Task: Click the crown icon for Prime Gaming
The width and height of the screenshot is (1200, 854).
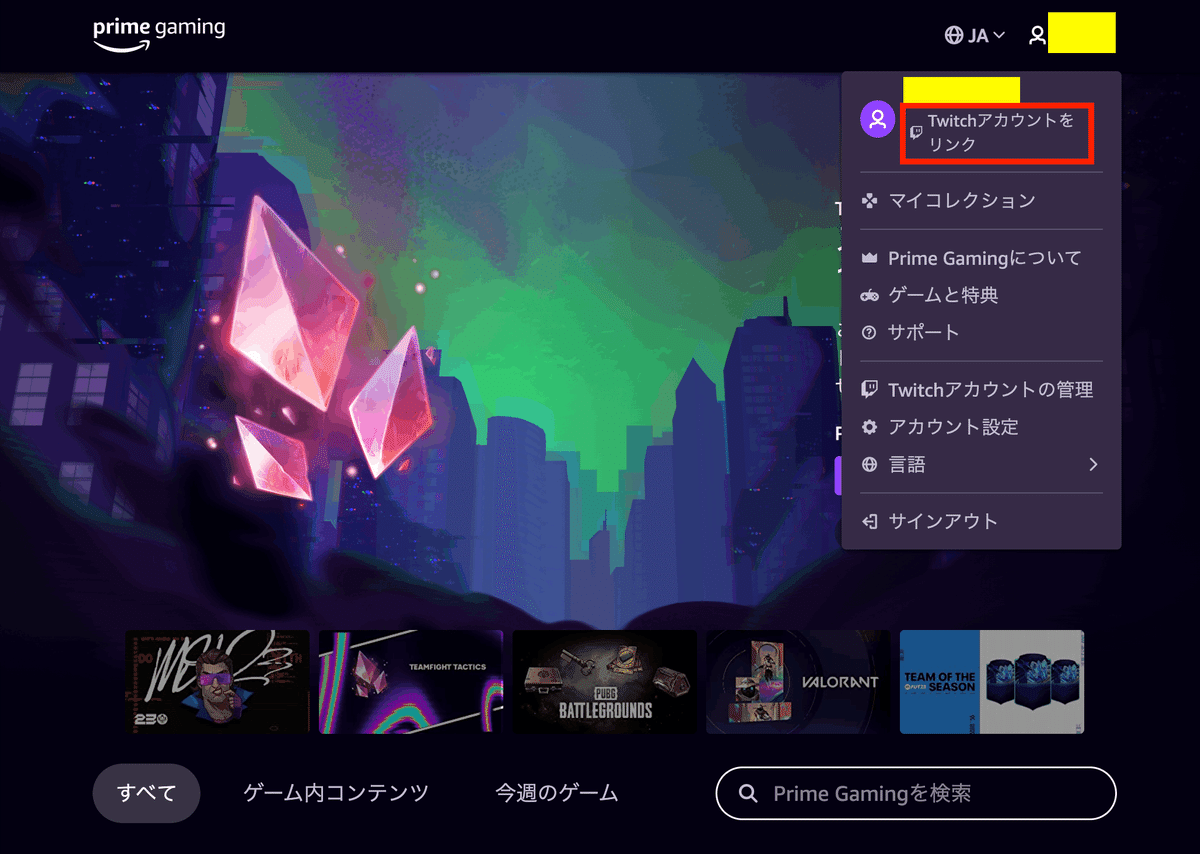Action: (870, 258)
